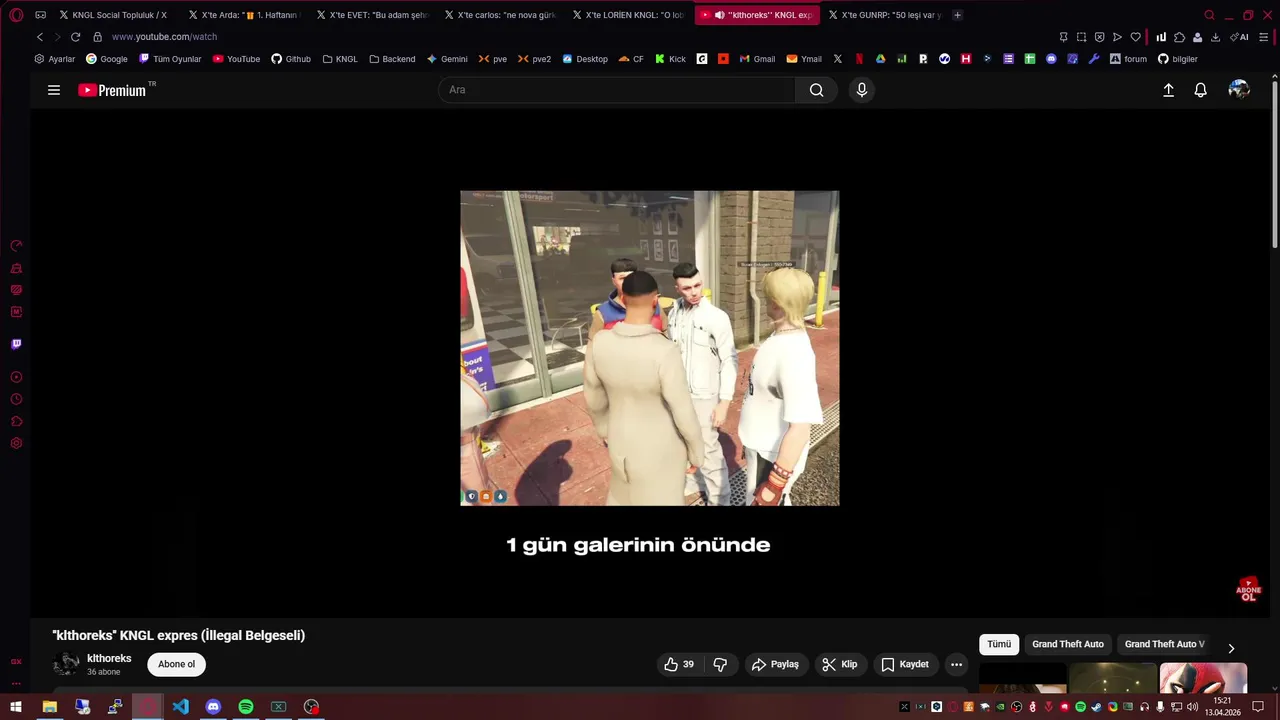Image resolution: width=1280 pixels, height=720 pixels.
Task: Open Discord from the taskbar
Action: (213, 707)
